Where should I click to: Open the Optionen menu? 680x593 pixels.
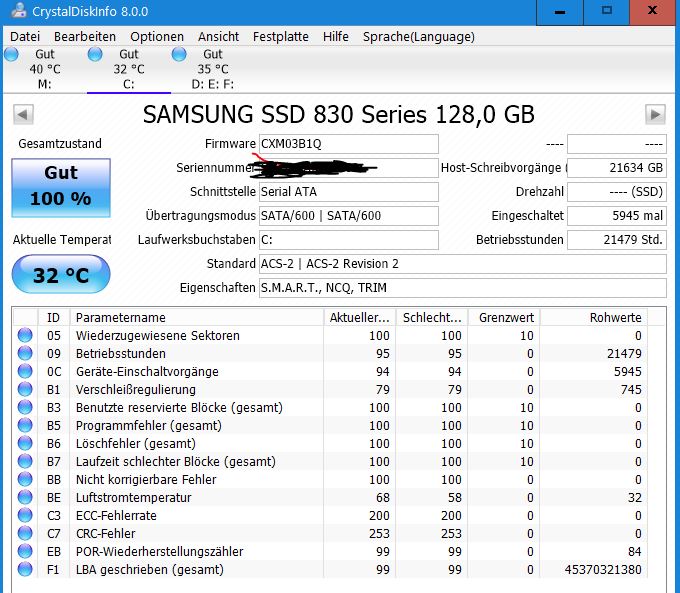tap(157, 37)
